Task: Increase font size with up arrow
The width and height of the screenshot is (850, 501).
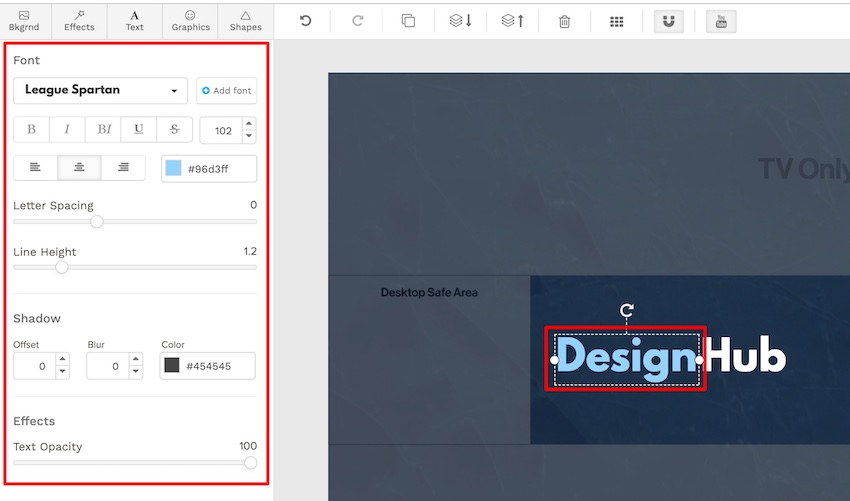Action: [249, 124]
